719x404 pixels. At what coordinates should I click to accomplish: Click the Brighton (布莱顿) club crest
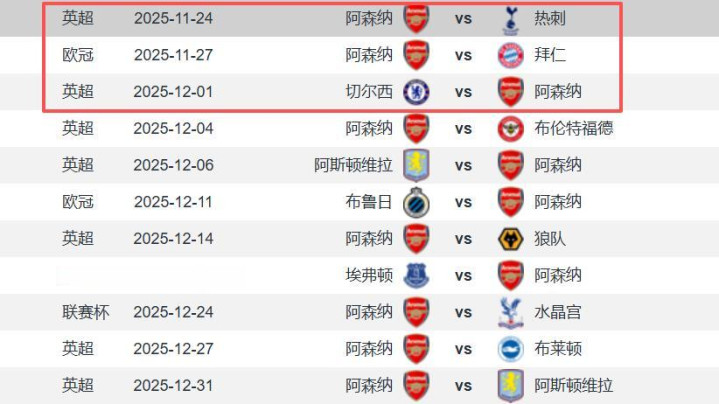511,348
